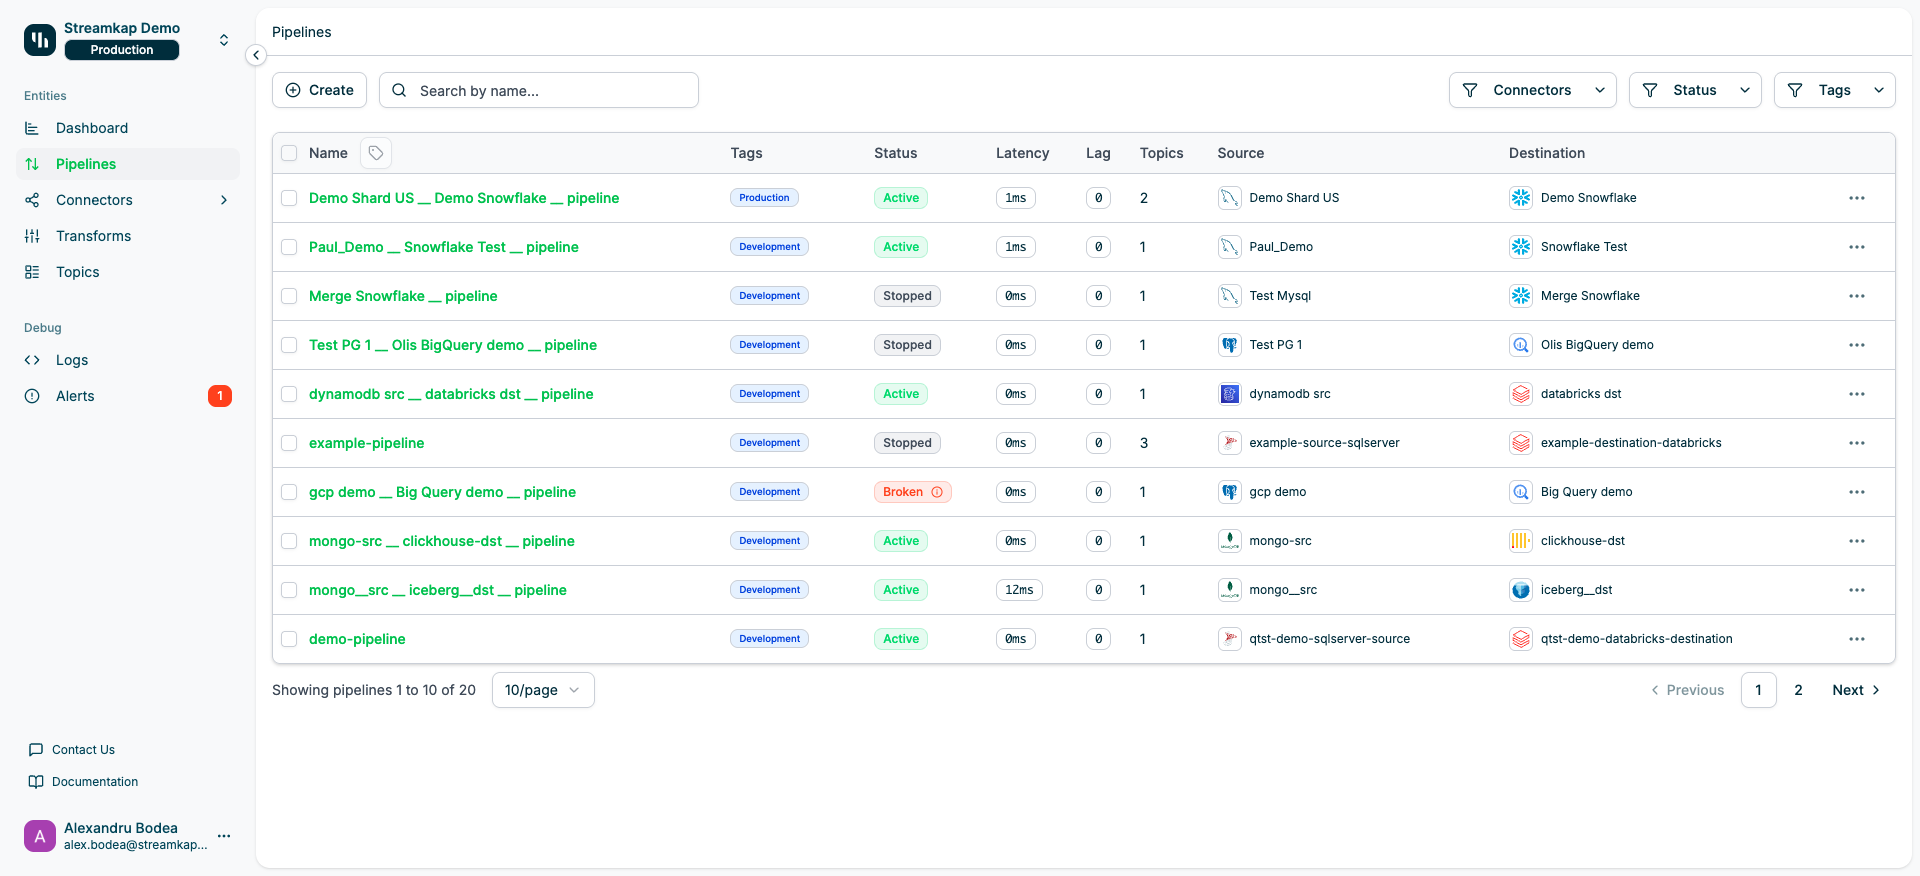This screenshot has height=876, width=1920.
Task: Focus the Search by name field
Action: 538,90
